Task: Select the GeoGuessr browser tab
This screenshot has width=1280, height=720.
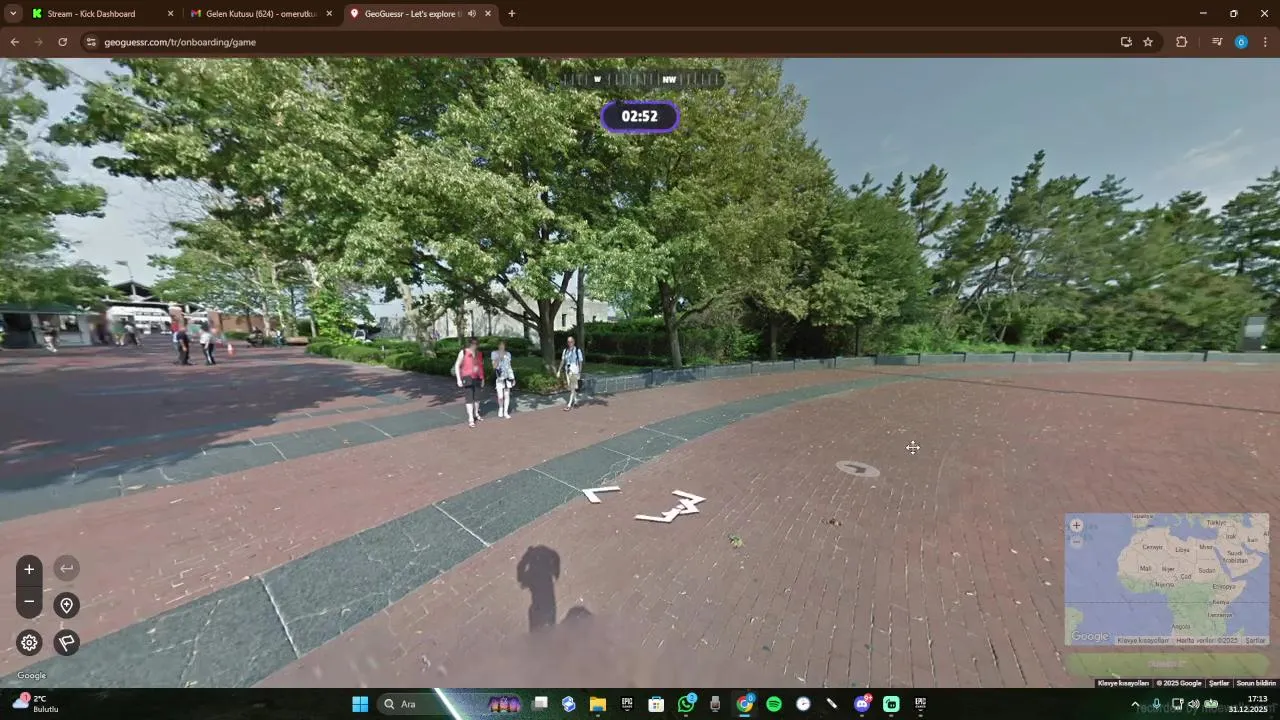Action: (x=421, y=14)
